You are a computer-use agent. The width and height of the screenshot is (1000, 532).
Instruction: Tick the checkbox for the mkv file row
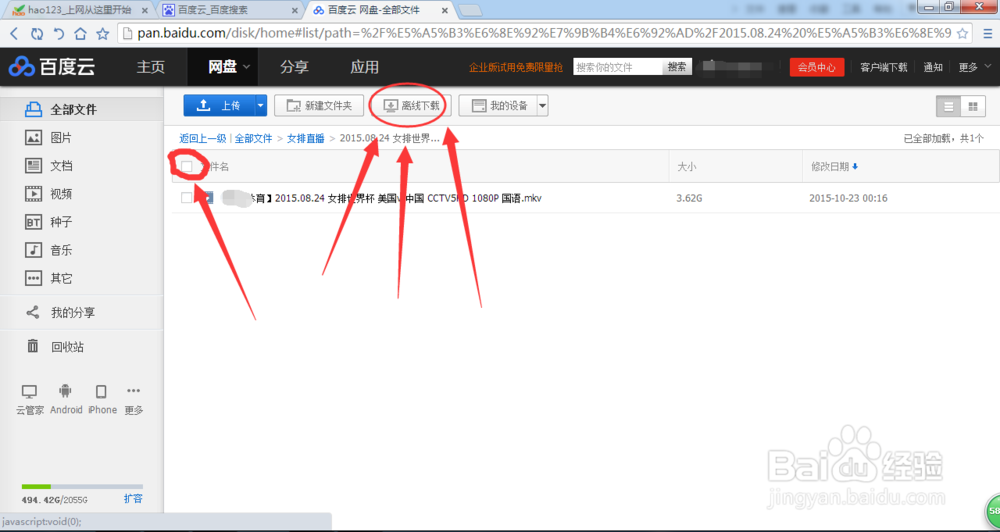click(x=186, y=198)
